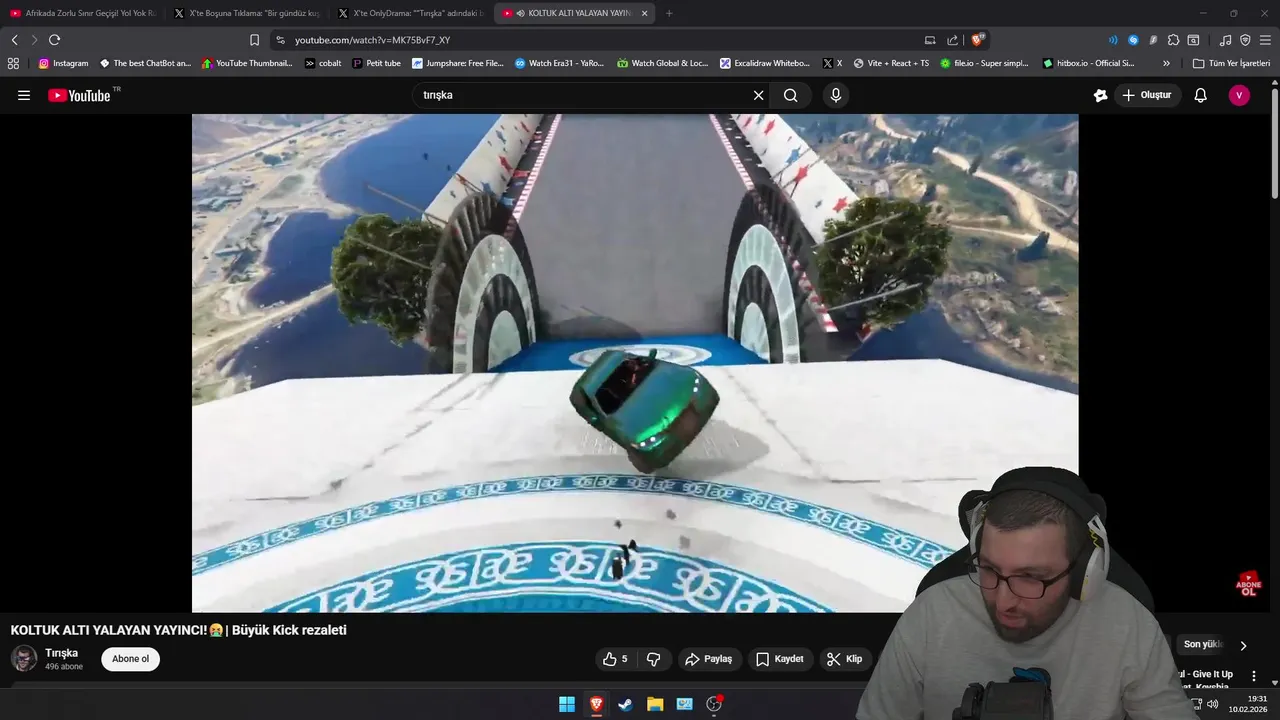Click the sidebar search panel icon

[x=1193, y=40]
